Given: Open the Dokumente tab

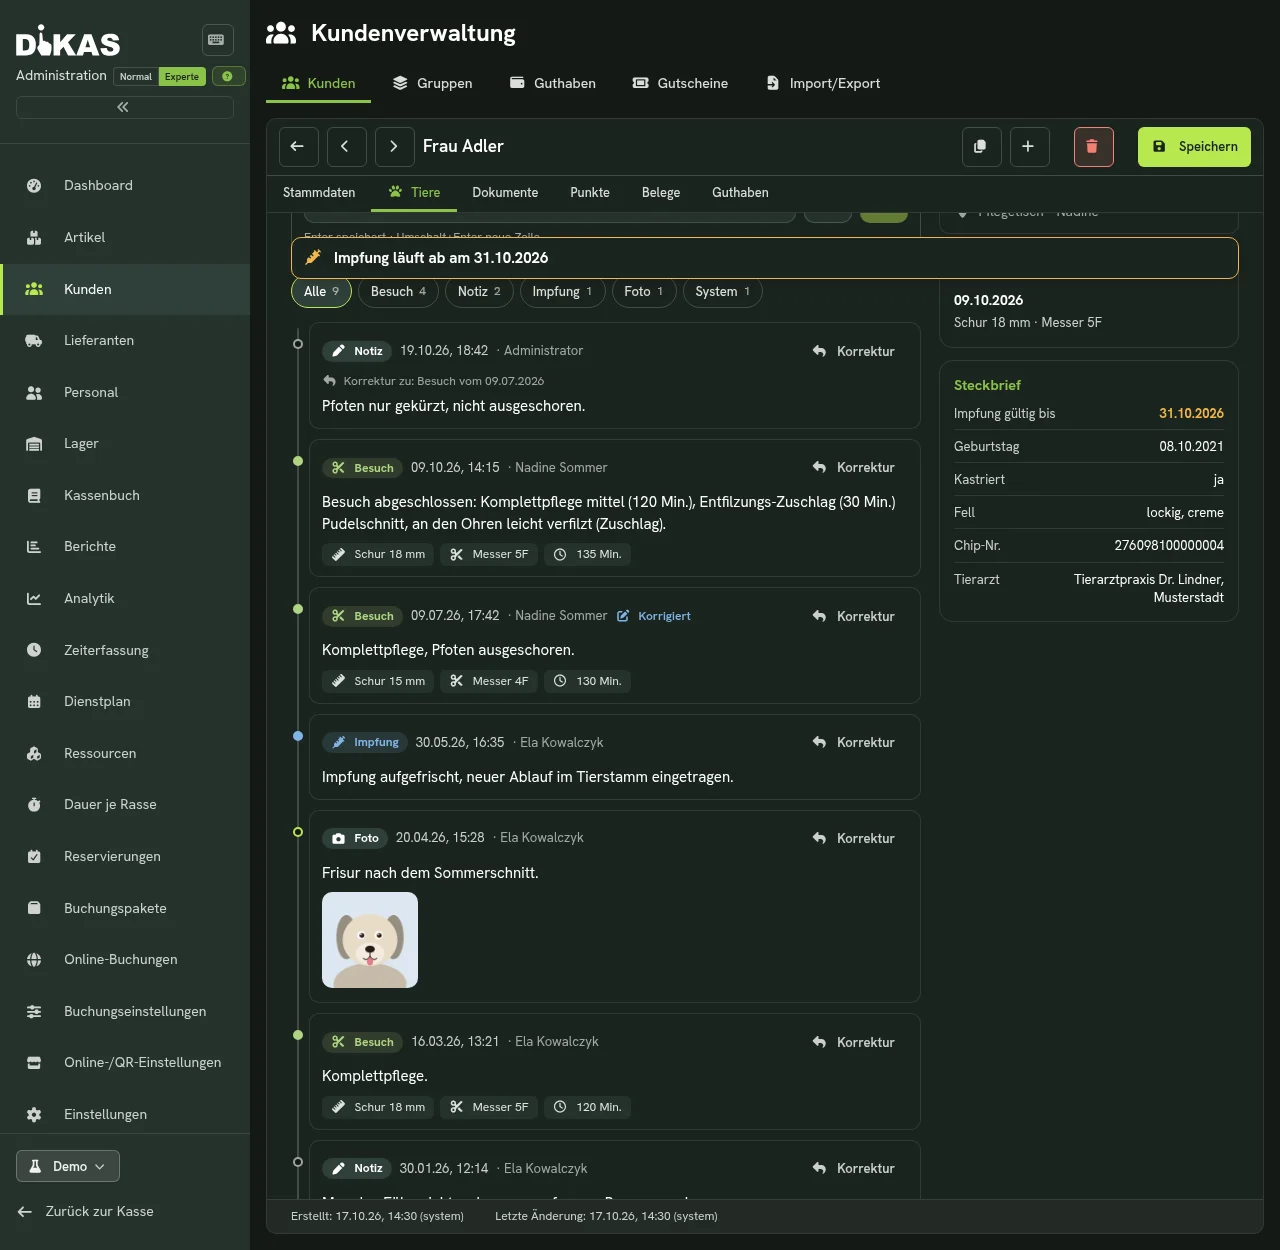Looking at the screenshot, I should pos(505,193).
